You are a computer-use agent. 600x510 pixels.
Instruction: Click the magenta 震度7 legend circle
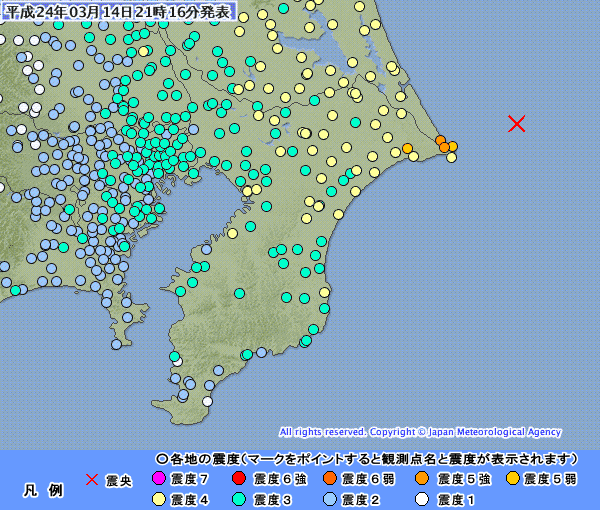(x=159, y=478)
